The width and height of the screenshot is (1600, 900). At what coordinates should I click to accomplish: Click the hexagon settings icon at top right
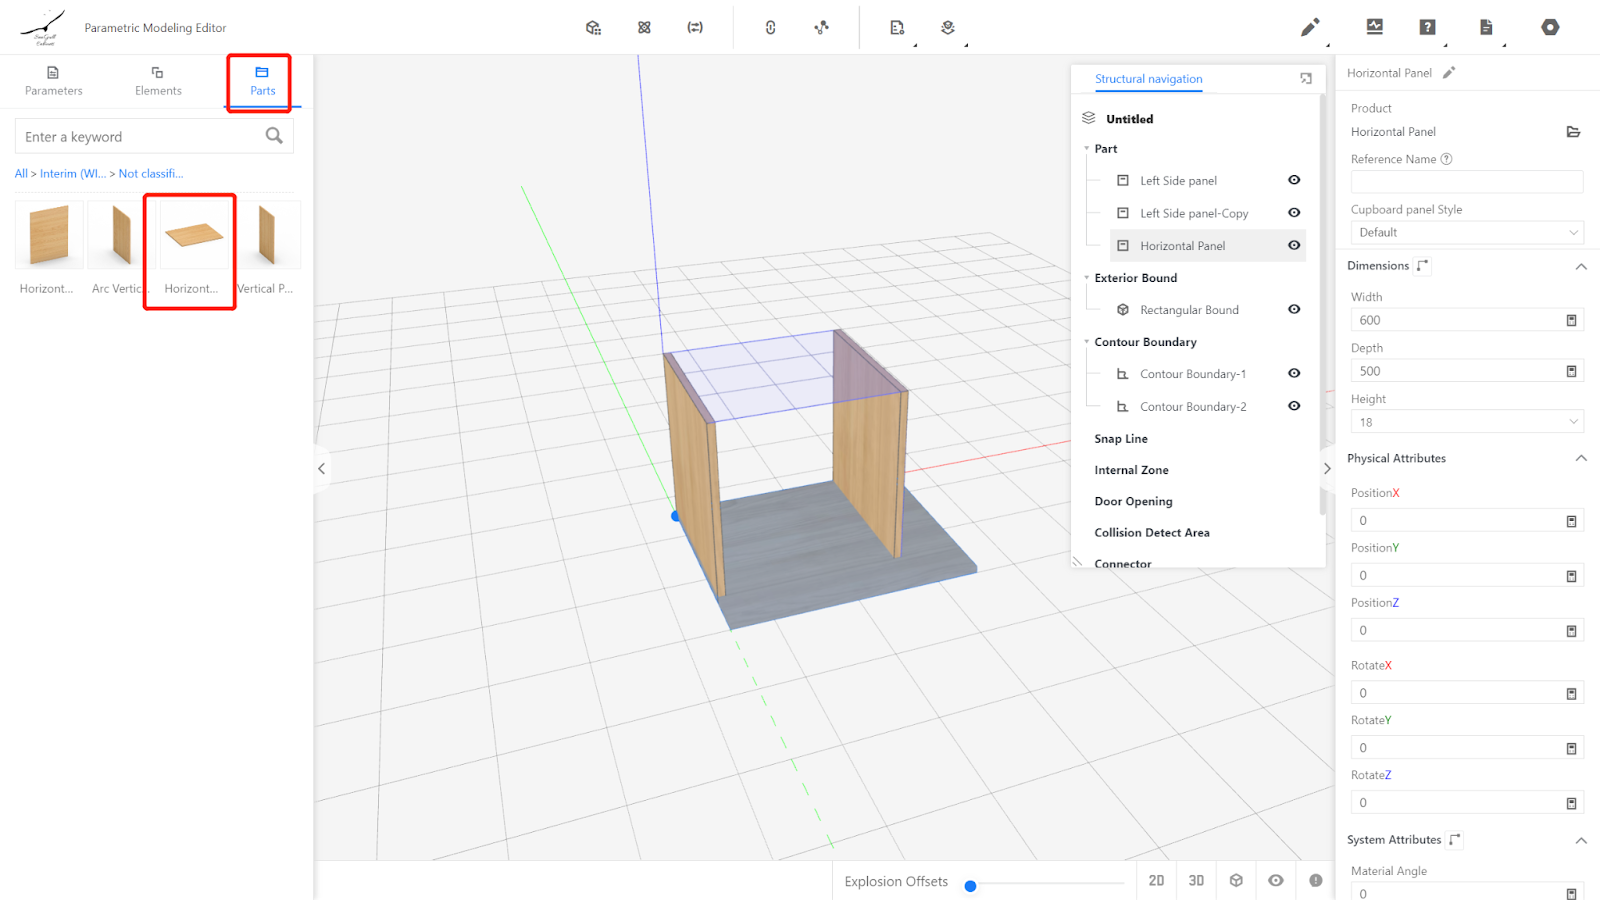point(1550,28)
